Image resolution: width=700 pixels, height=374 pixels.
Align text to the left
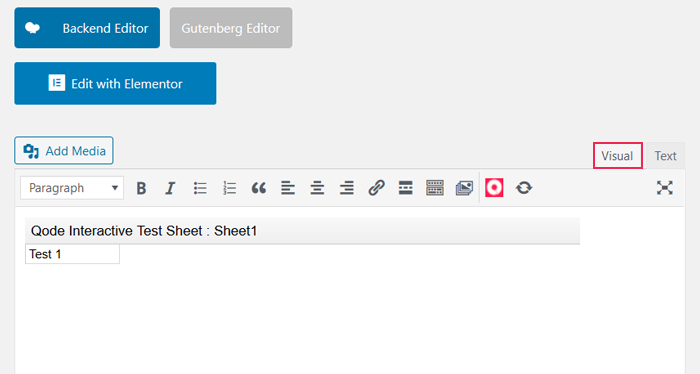(x=288, y=188)
